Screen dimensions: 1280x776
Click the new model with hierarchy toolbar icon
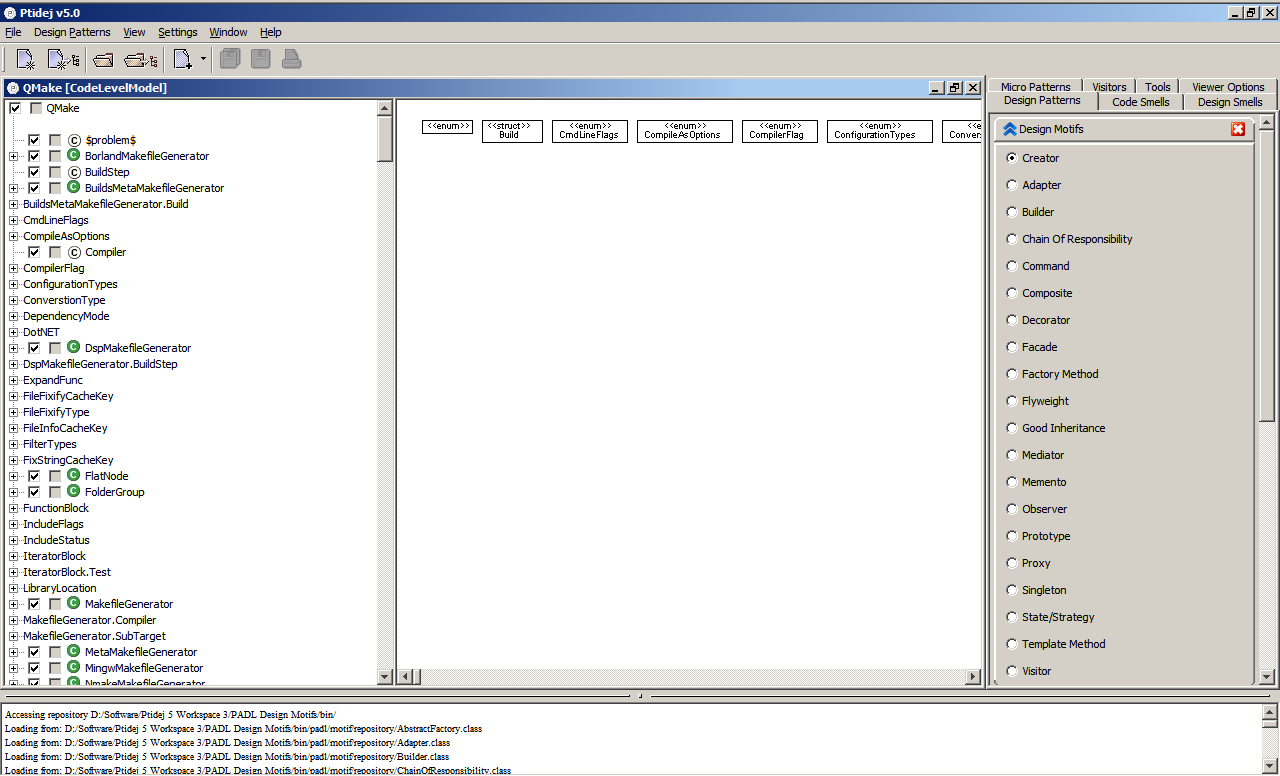click(62, 58)
